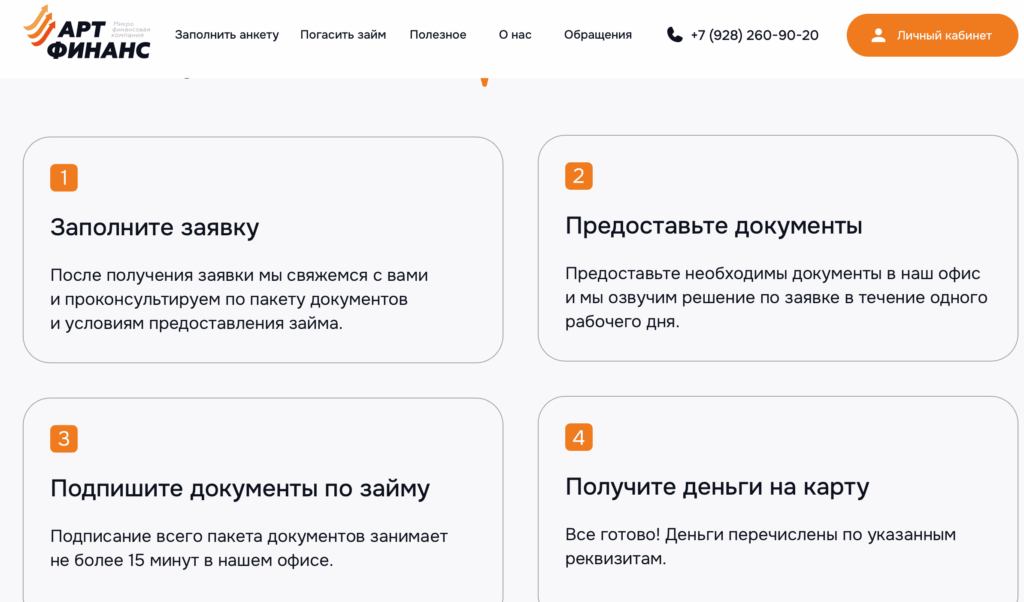Click the Заполните заявку heading
1024x602 pixels.
pos(155,227)
